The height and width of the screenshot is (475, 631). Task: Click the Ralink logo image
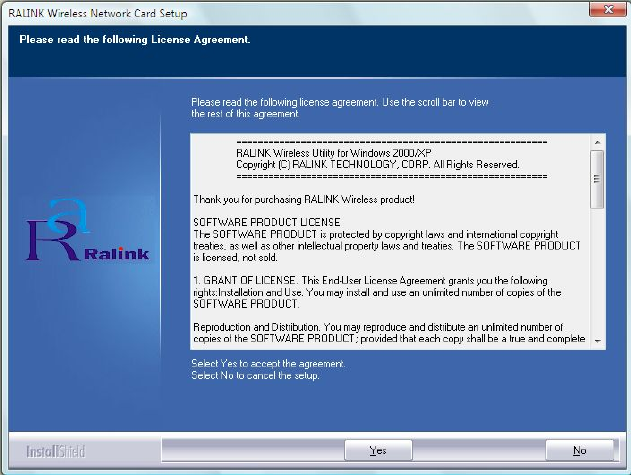tap(88, 229)
